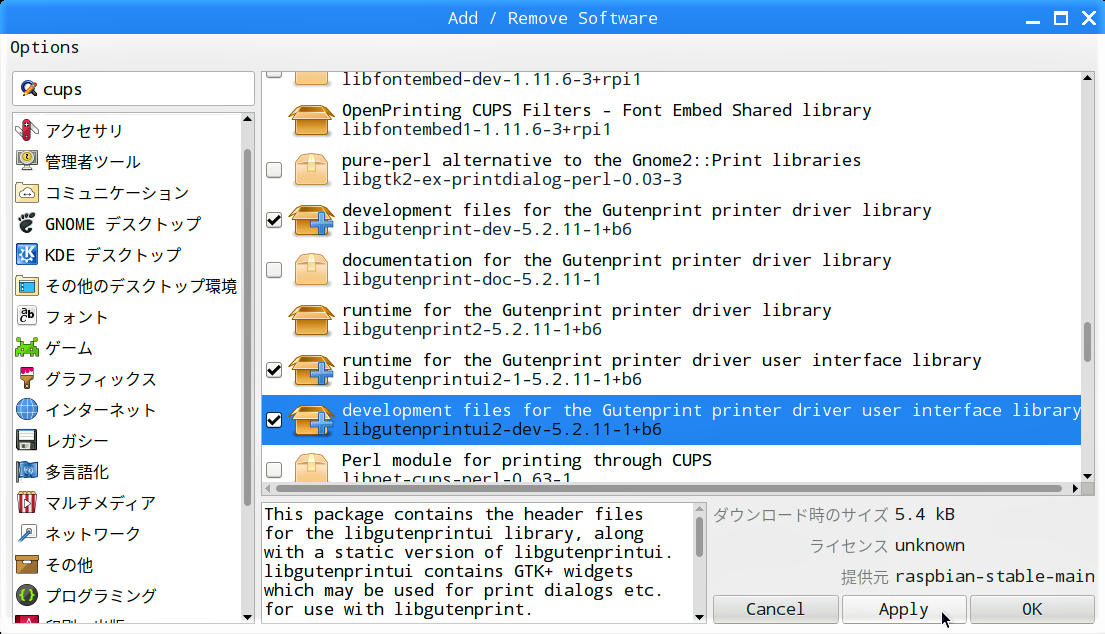Viewport: 1105px width, 634px height.
Task: Select 'pure-perl alternative to the Gnome2::Print libraries'
Action: [601, 161]
